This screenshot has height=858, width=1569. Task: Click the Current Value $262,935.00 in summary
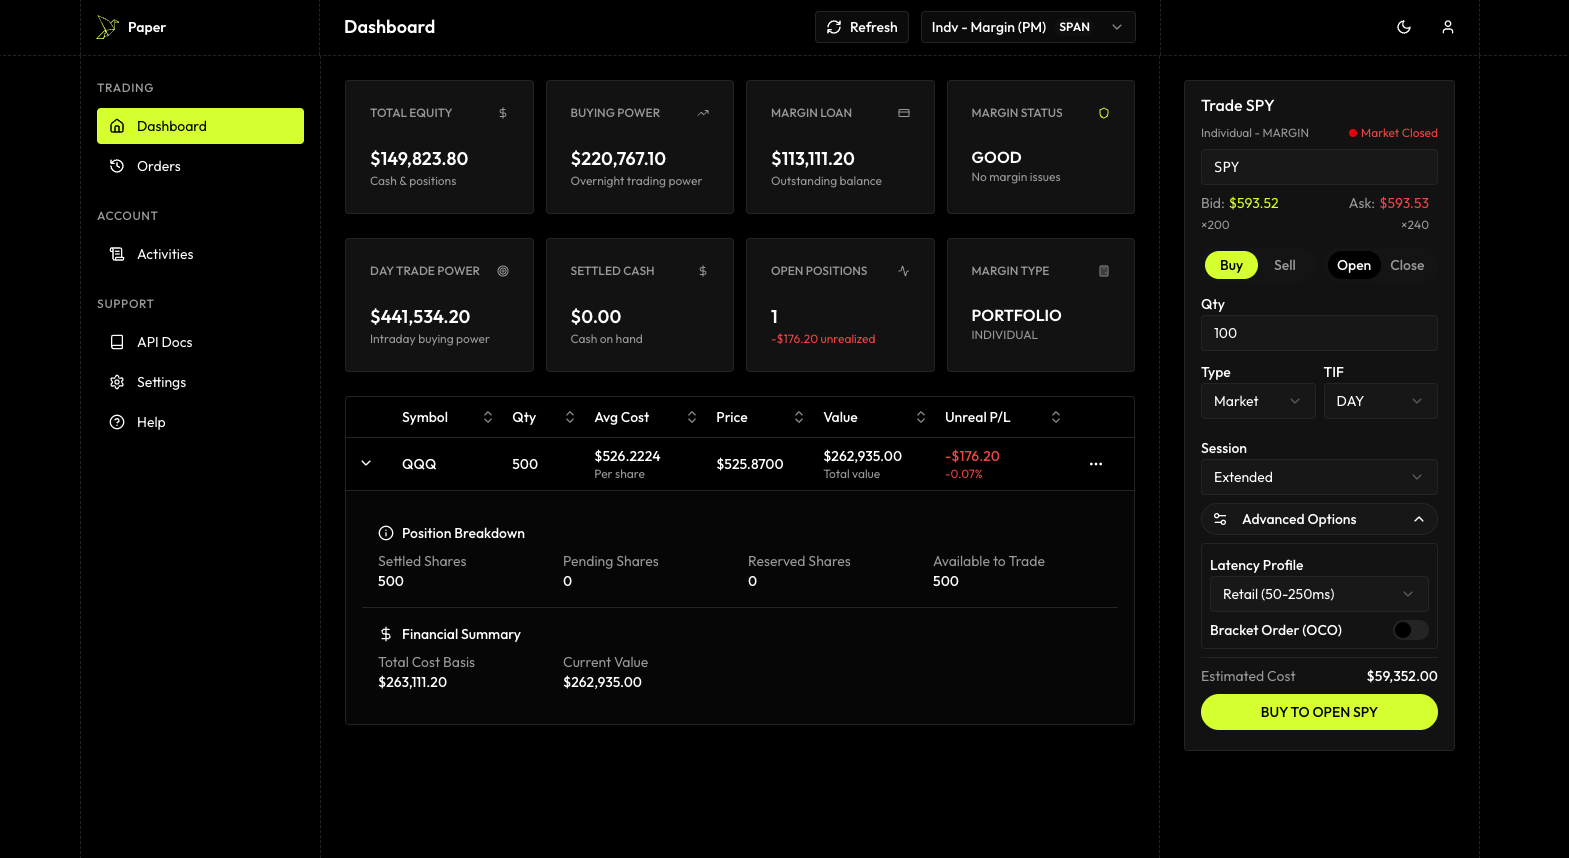click(602, 682)
